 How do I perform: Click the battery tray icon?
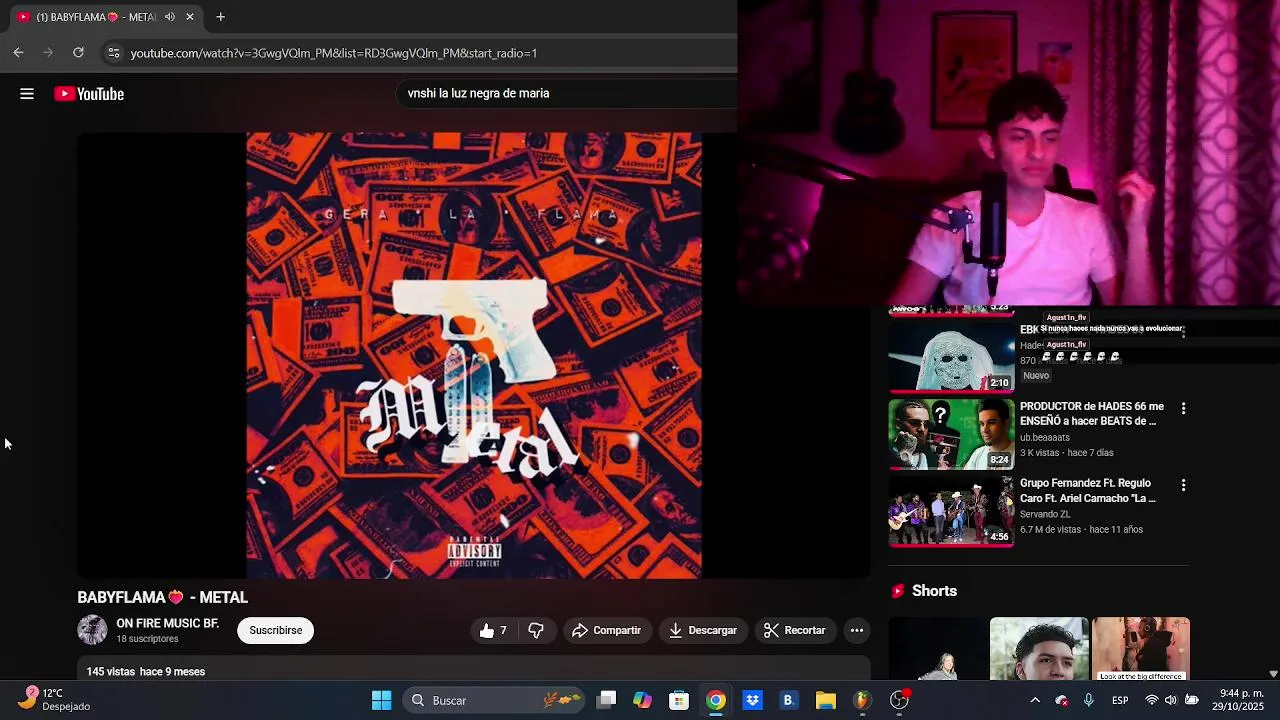(x=1192, y=700)
